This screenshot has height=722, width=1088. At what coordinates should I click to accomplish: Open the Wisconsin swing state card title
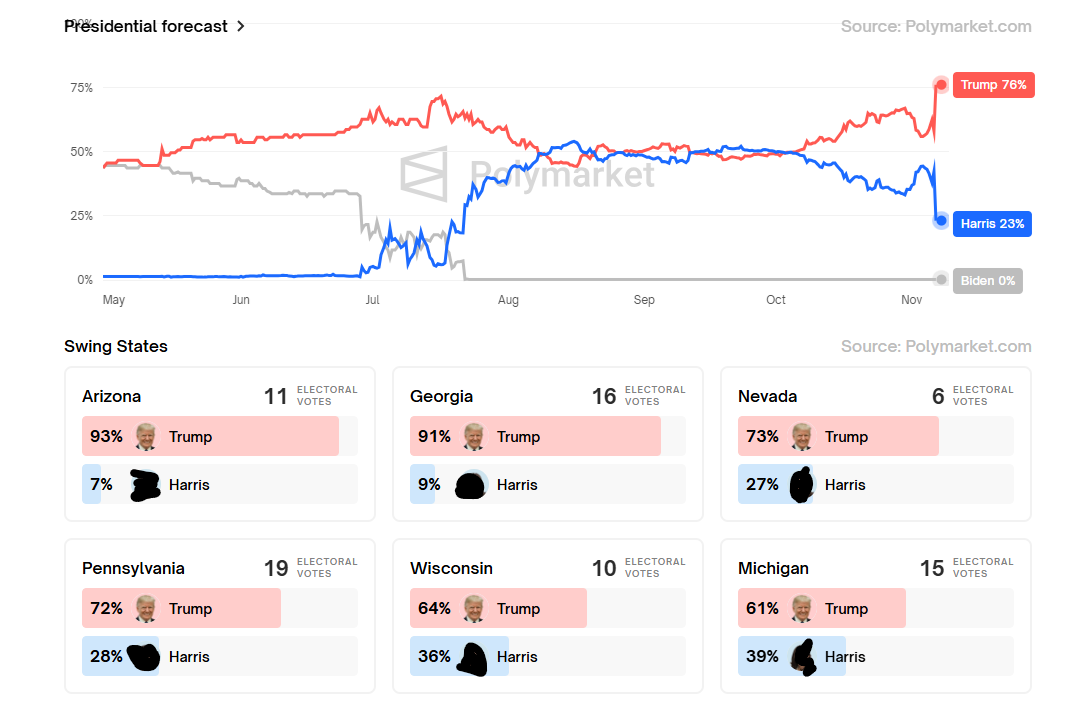(x=451, y=568)
